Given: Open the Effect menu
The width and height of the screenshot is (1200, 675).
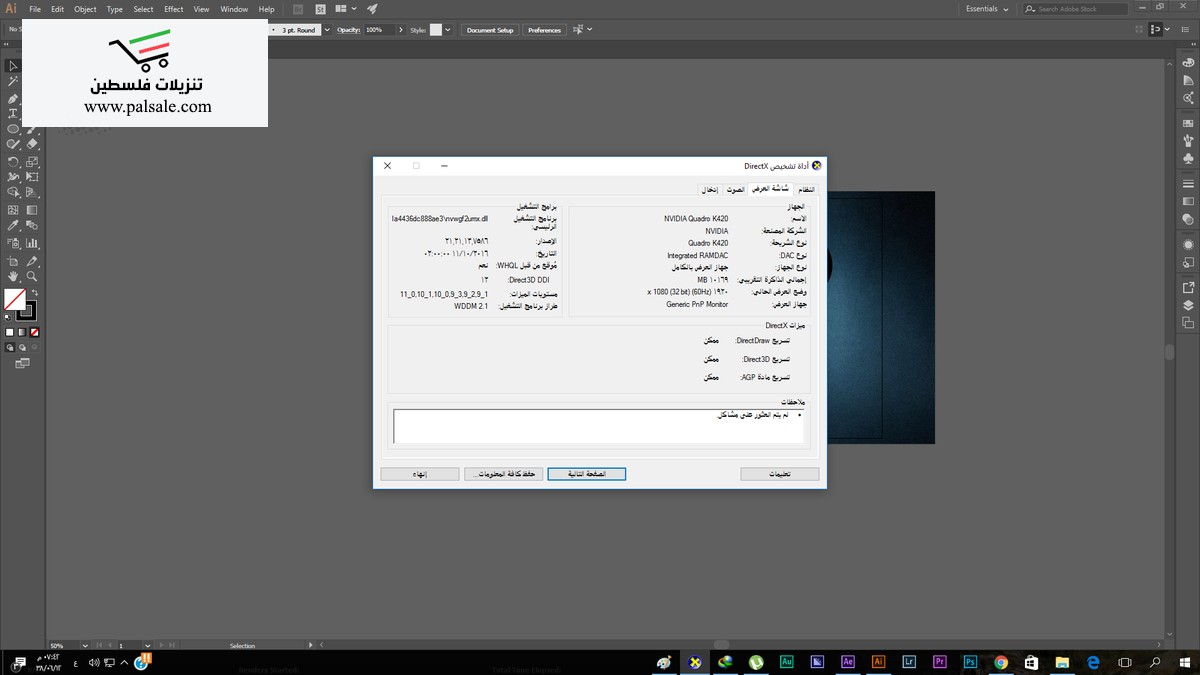Looking at the screenshot, I should [174, 9].
